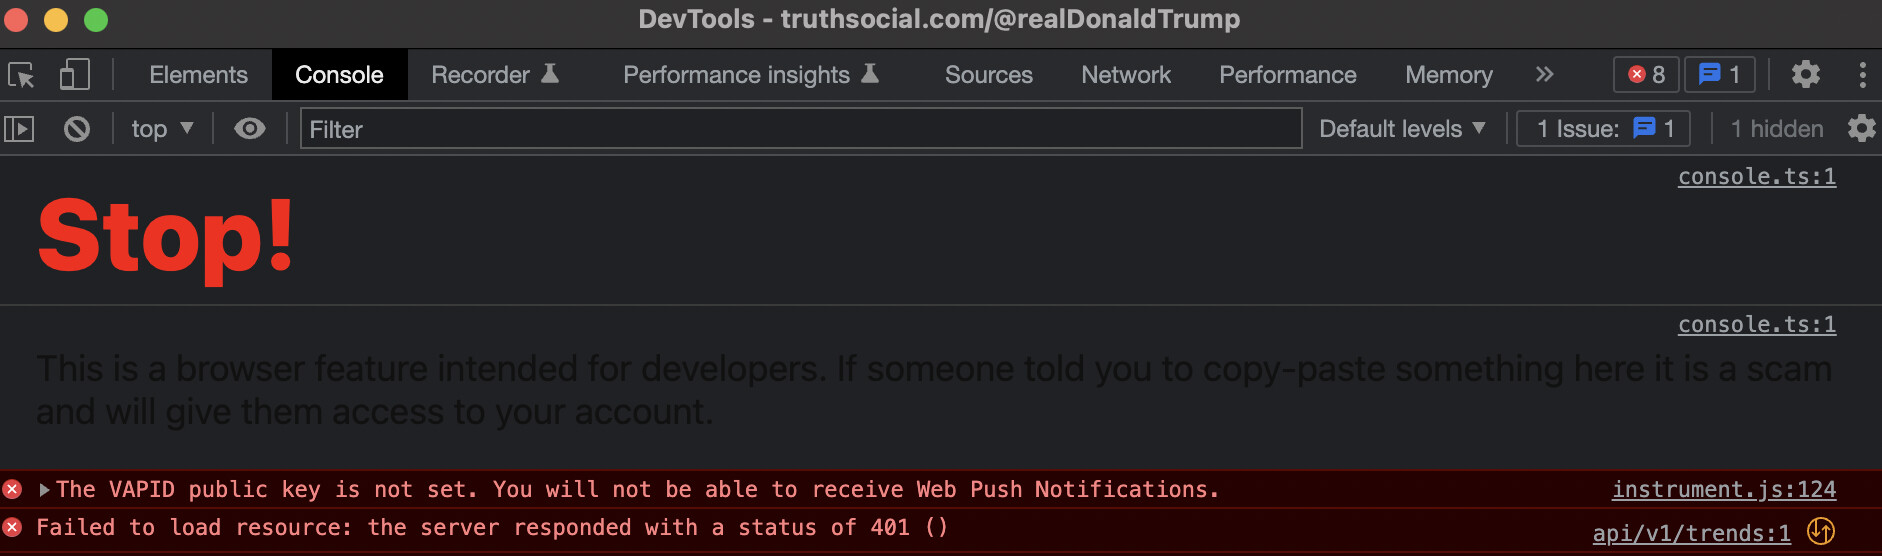Click the blue issues count badge

(x=1719, y=75)
